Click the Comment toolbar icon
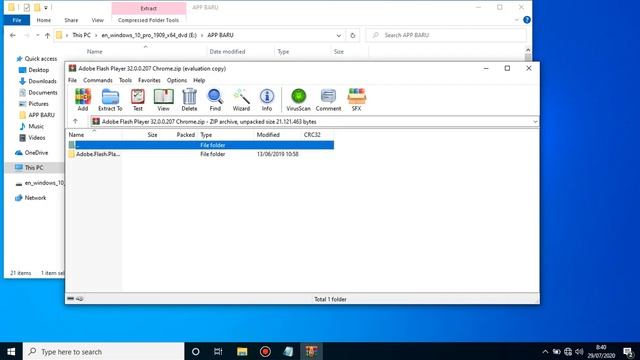Image resolution: width=640 pixels, height=360 pixels. 328,100
